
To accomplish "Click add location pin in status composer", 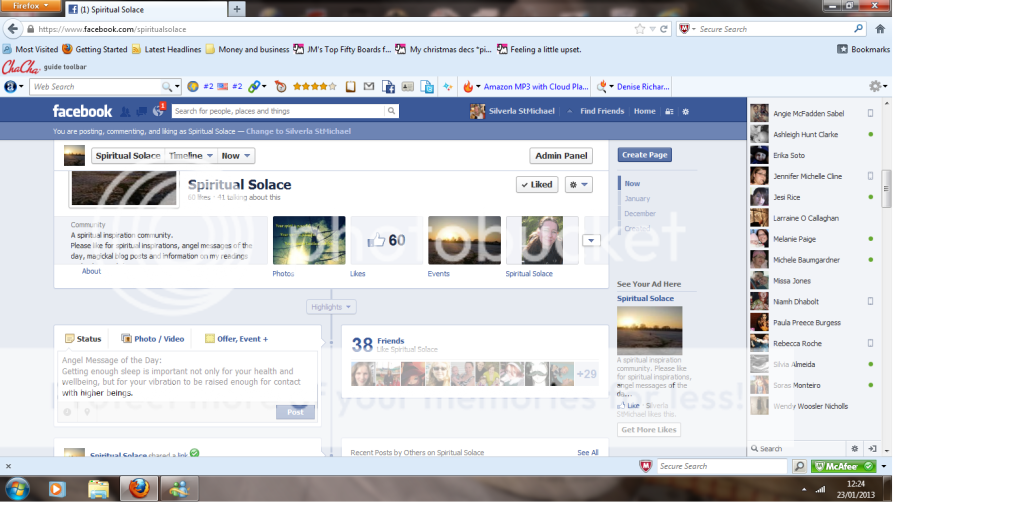I will coord(87,412).
